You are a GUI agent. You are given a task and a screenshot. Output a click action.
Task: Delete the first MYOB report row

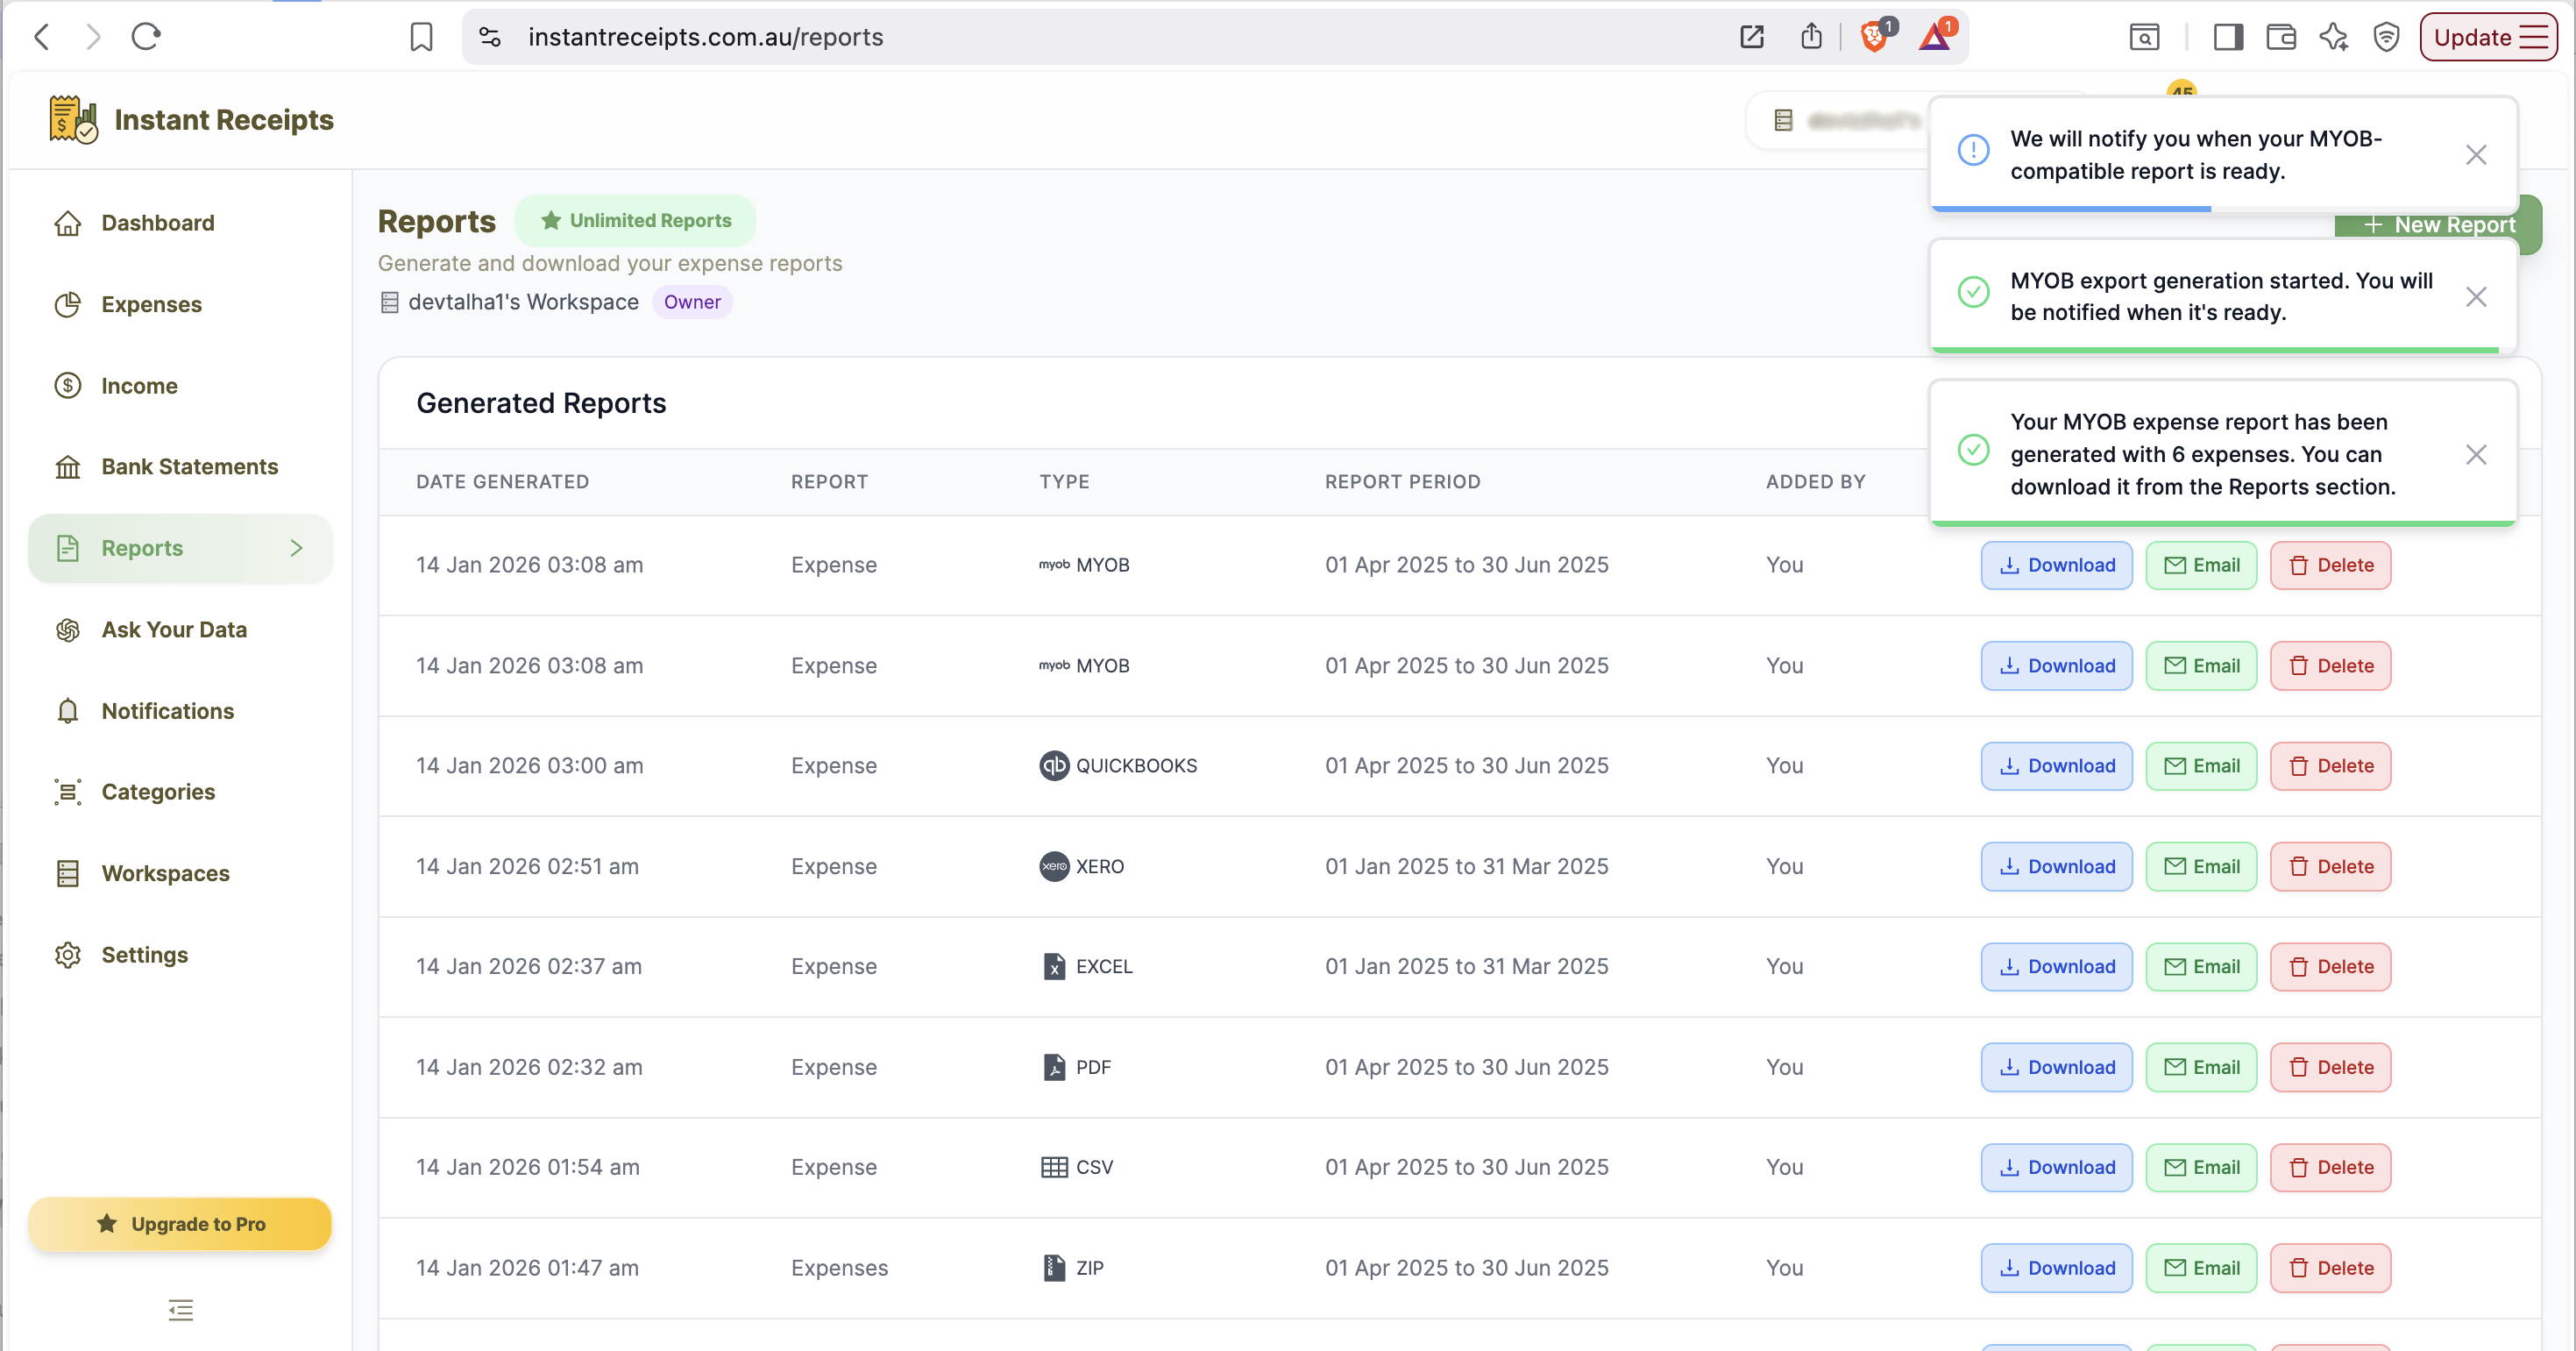(2330, 565)
